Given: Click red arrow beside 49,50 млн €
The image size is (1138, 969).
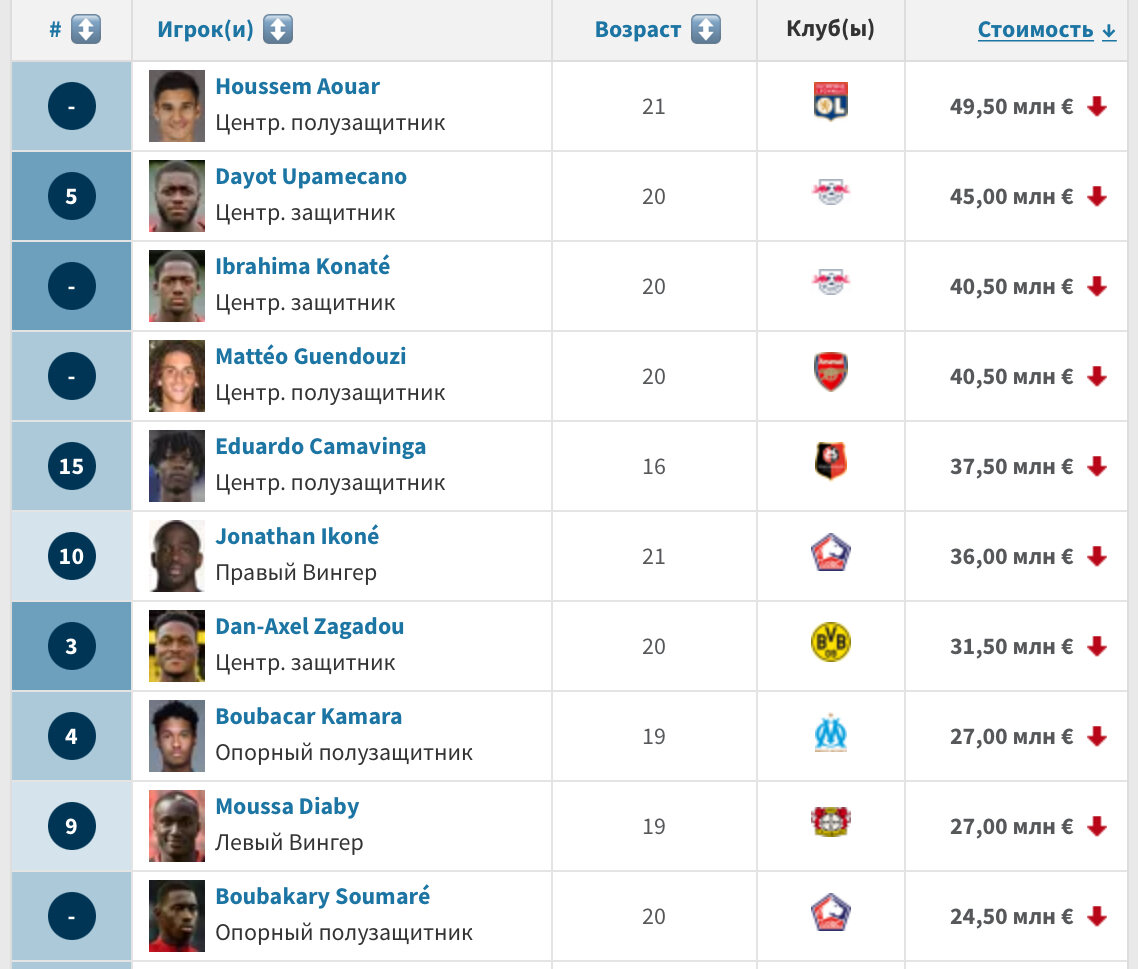Looking at the screenshot, I should (1097, 107).
